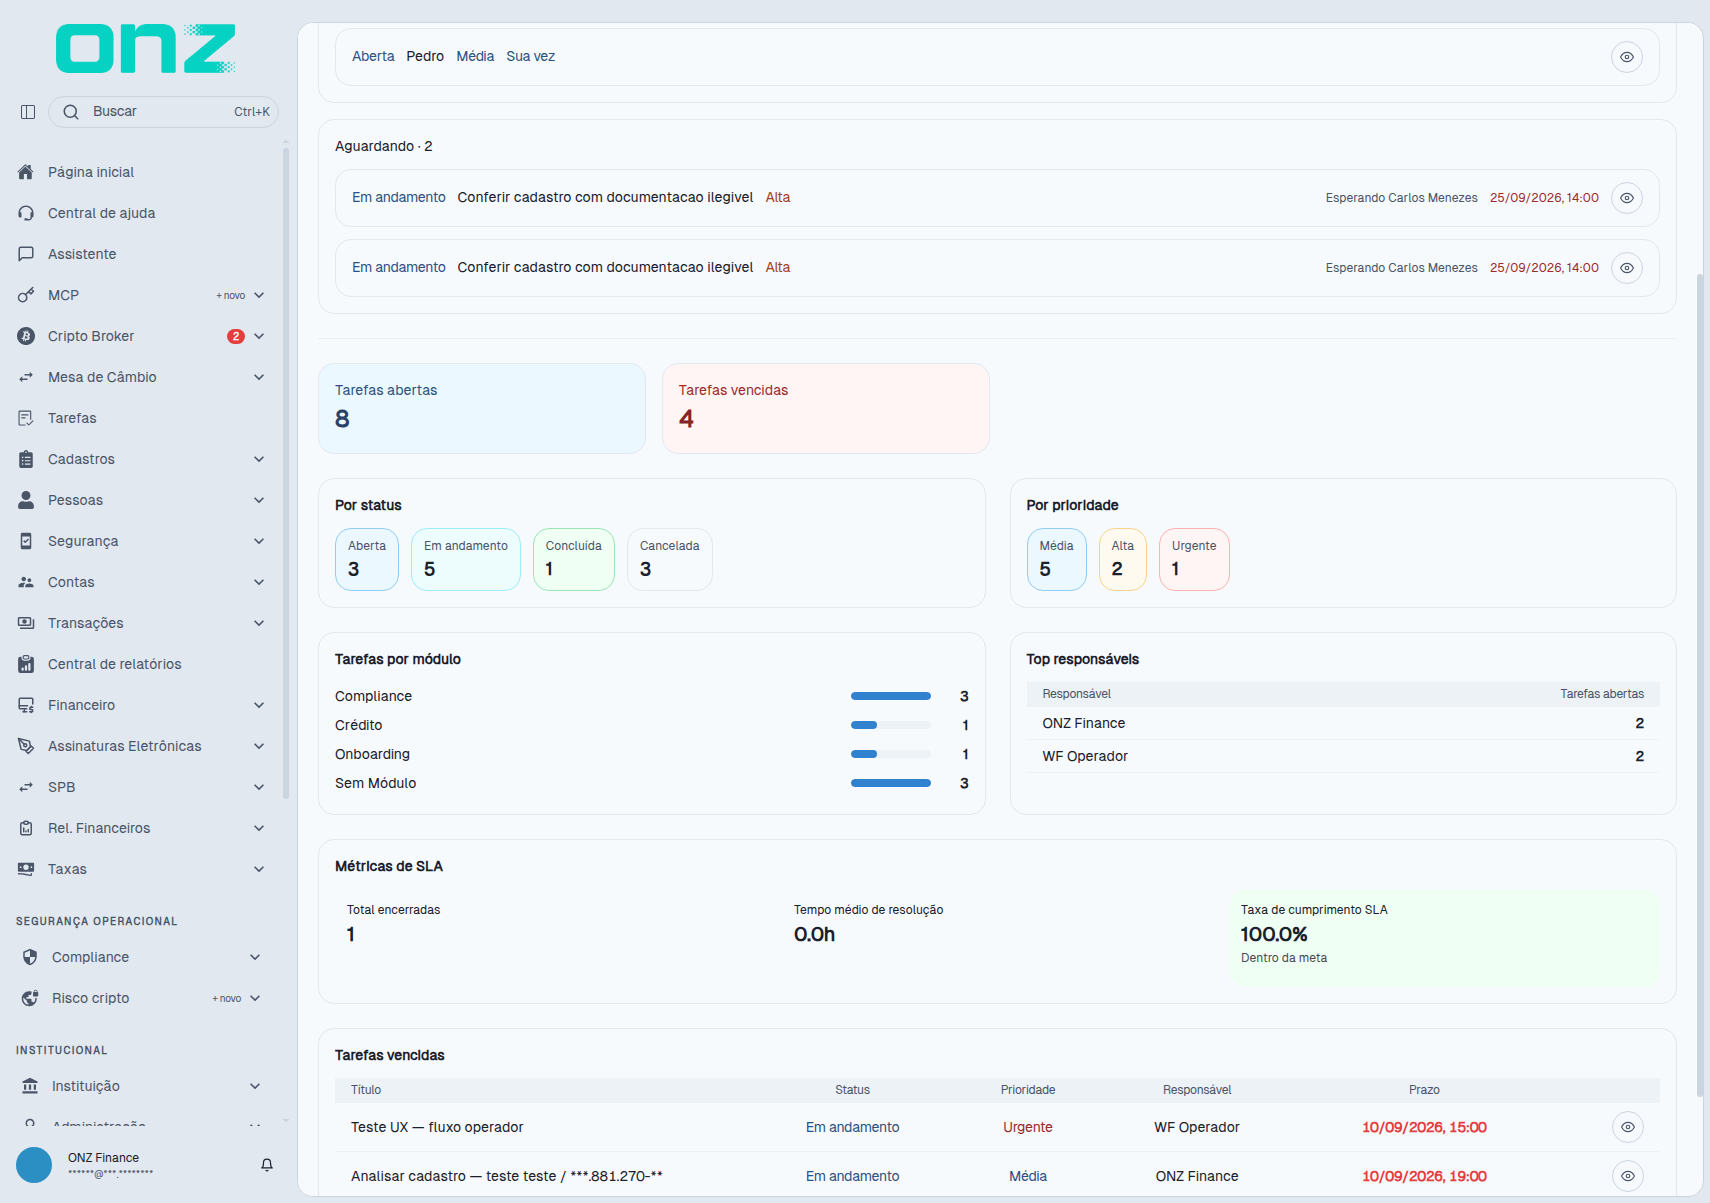This screenshot has width=1710, height=1203.
Task: Expand the Risco cripto chevron
Action: [x=255, y=998]
